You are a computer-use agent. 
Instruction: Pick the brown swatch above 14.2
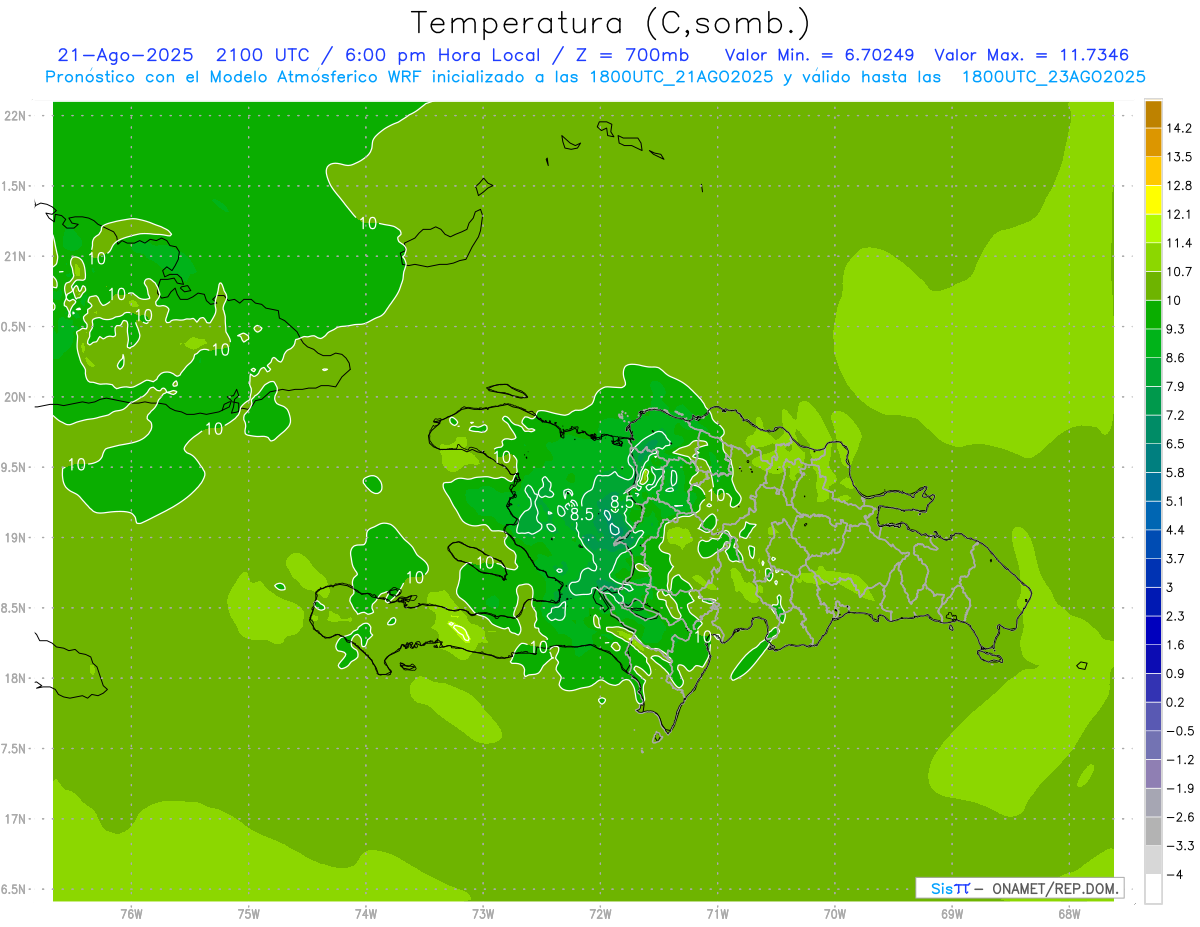pos(1153,114)
